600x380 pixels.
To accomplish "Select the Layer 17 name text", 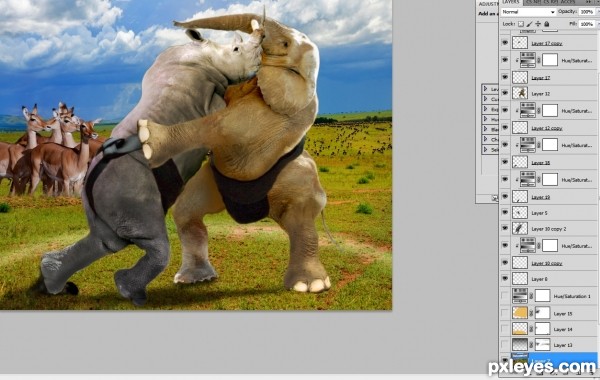I will point(541,78).
